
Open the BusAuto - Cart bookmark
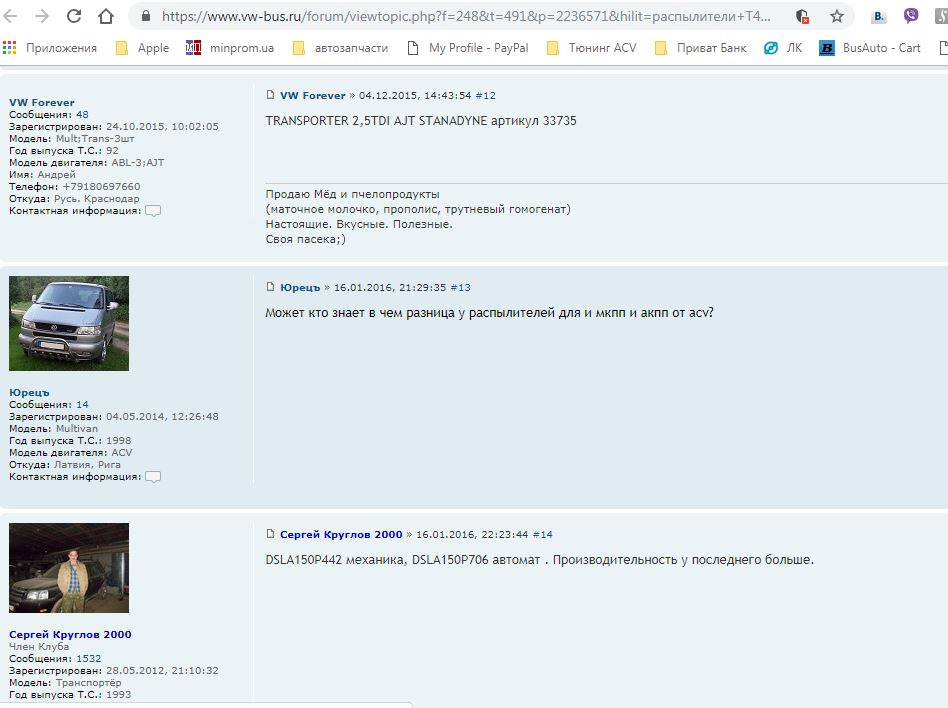[x=870, y=48]
